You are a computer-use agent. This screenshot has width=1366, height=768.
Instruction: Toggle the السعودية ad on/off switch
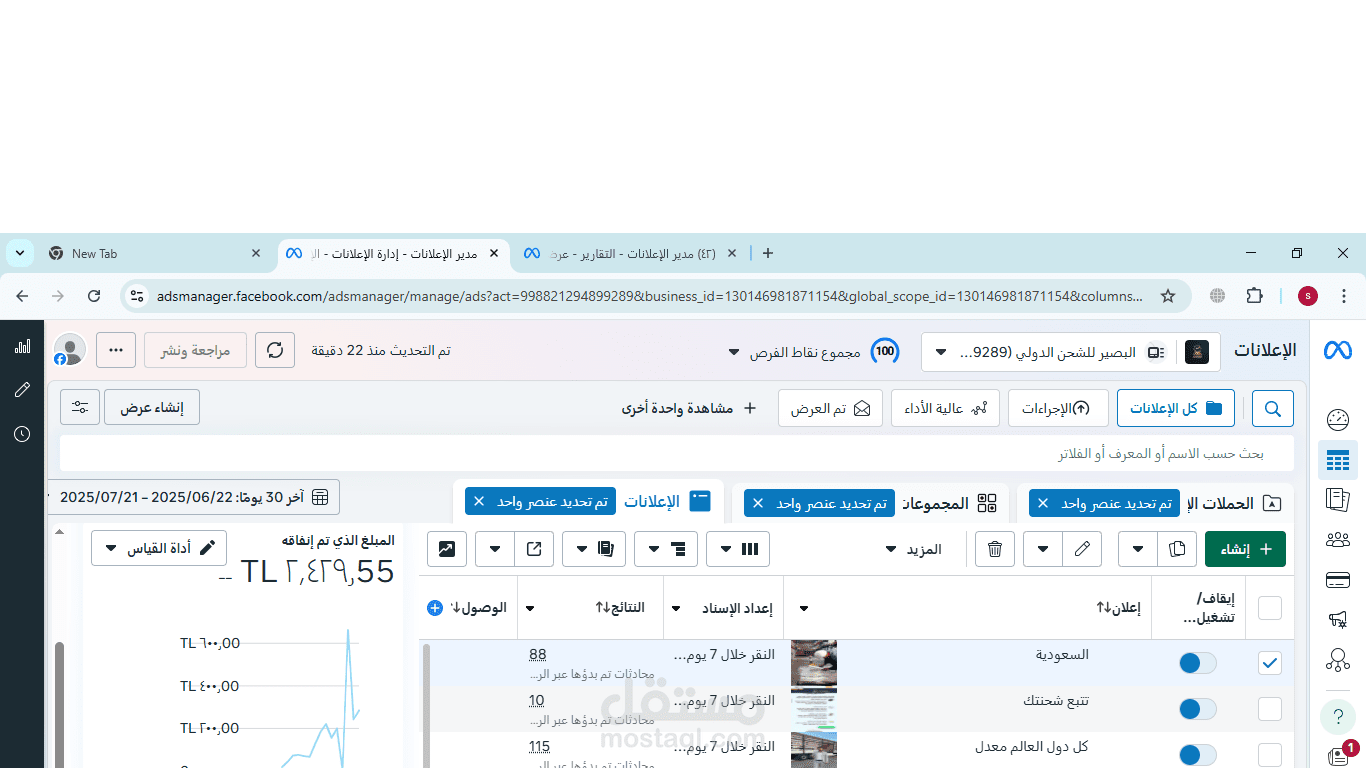[x=1197, y=663]
